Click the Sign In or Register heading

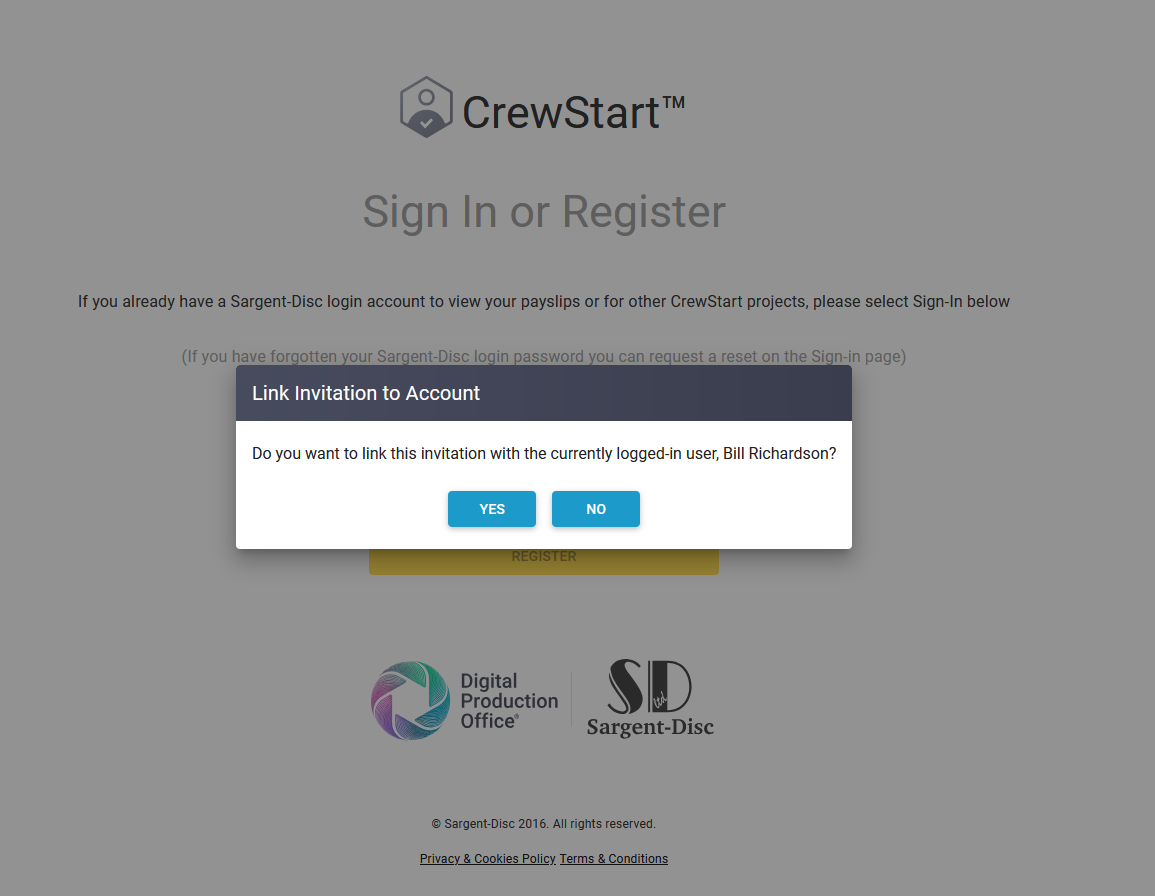[x=544, y=212]
